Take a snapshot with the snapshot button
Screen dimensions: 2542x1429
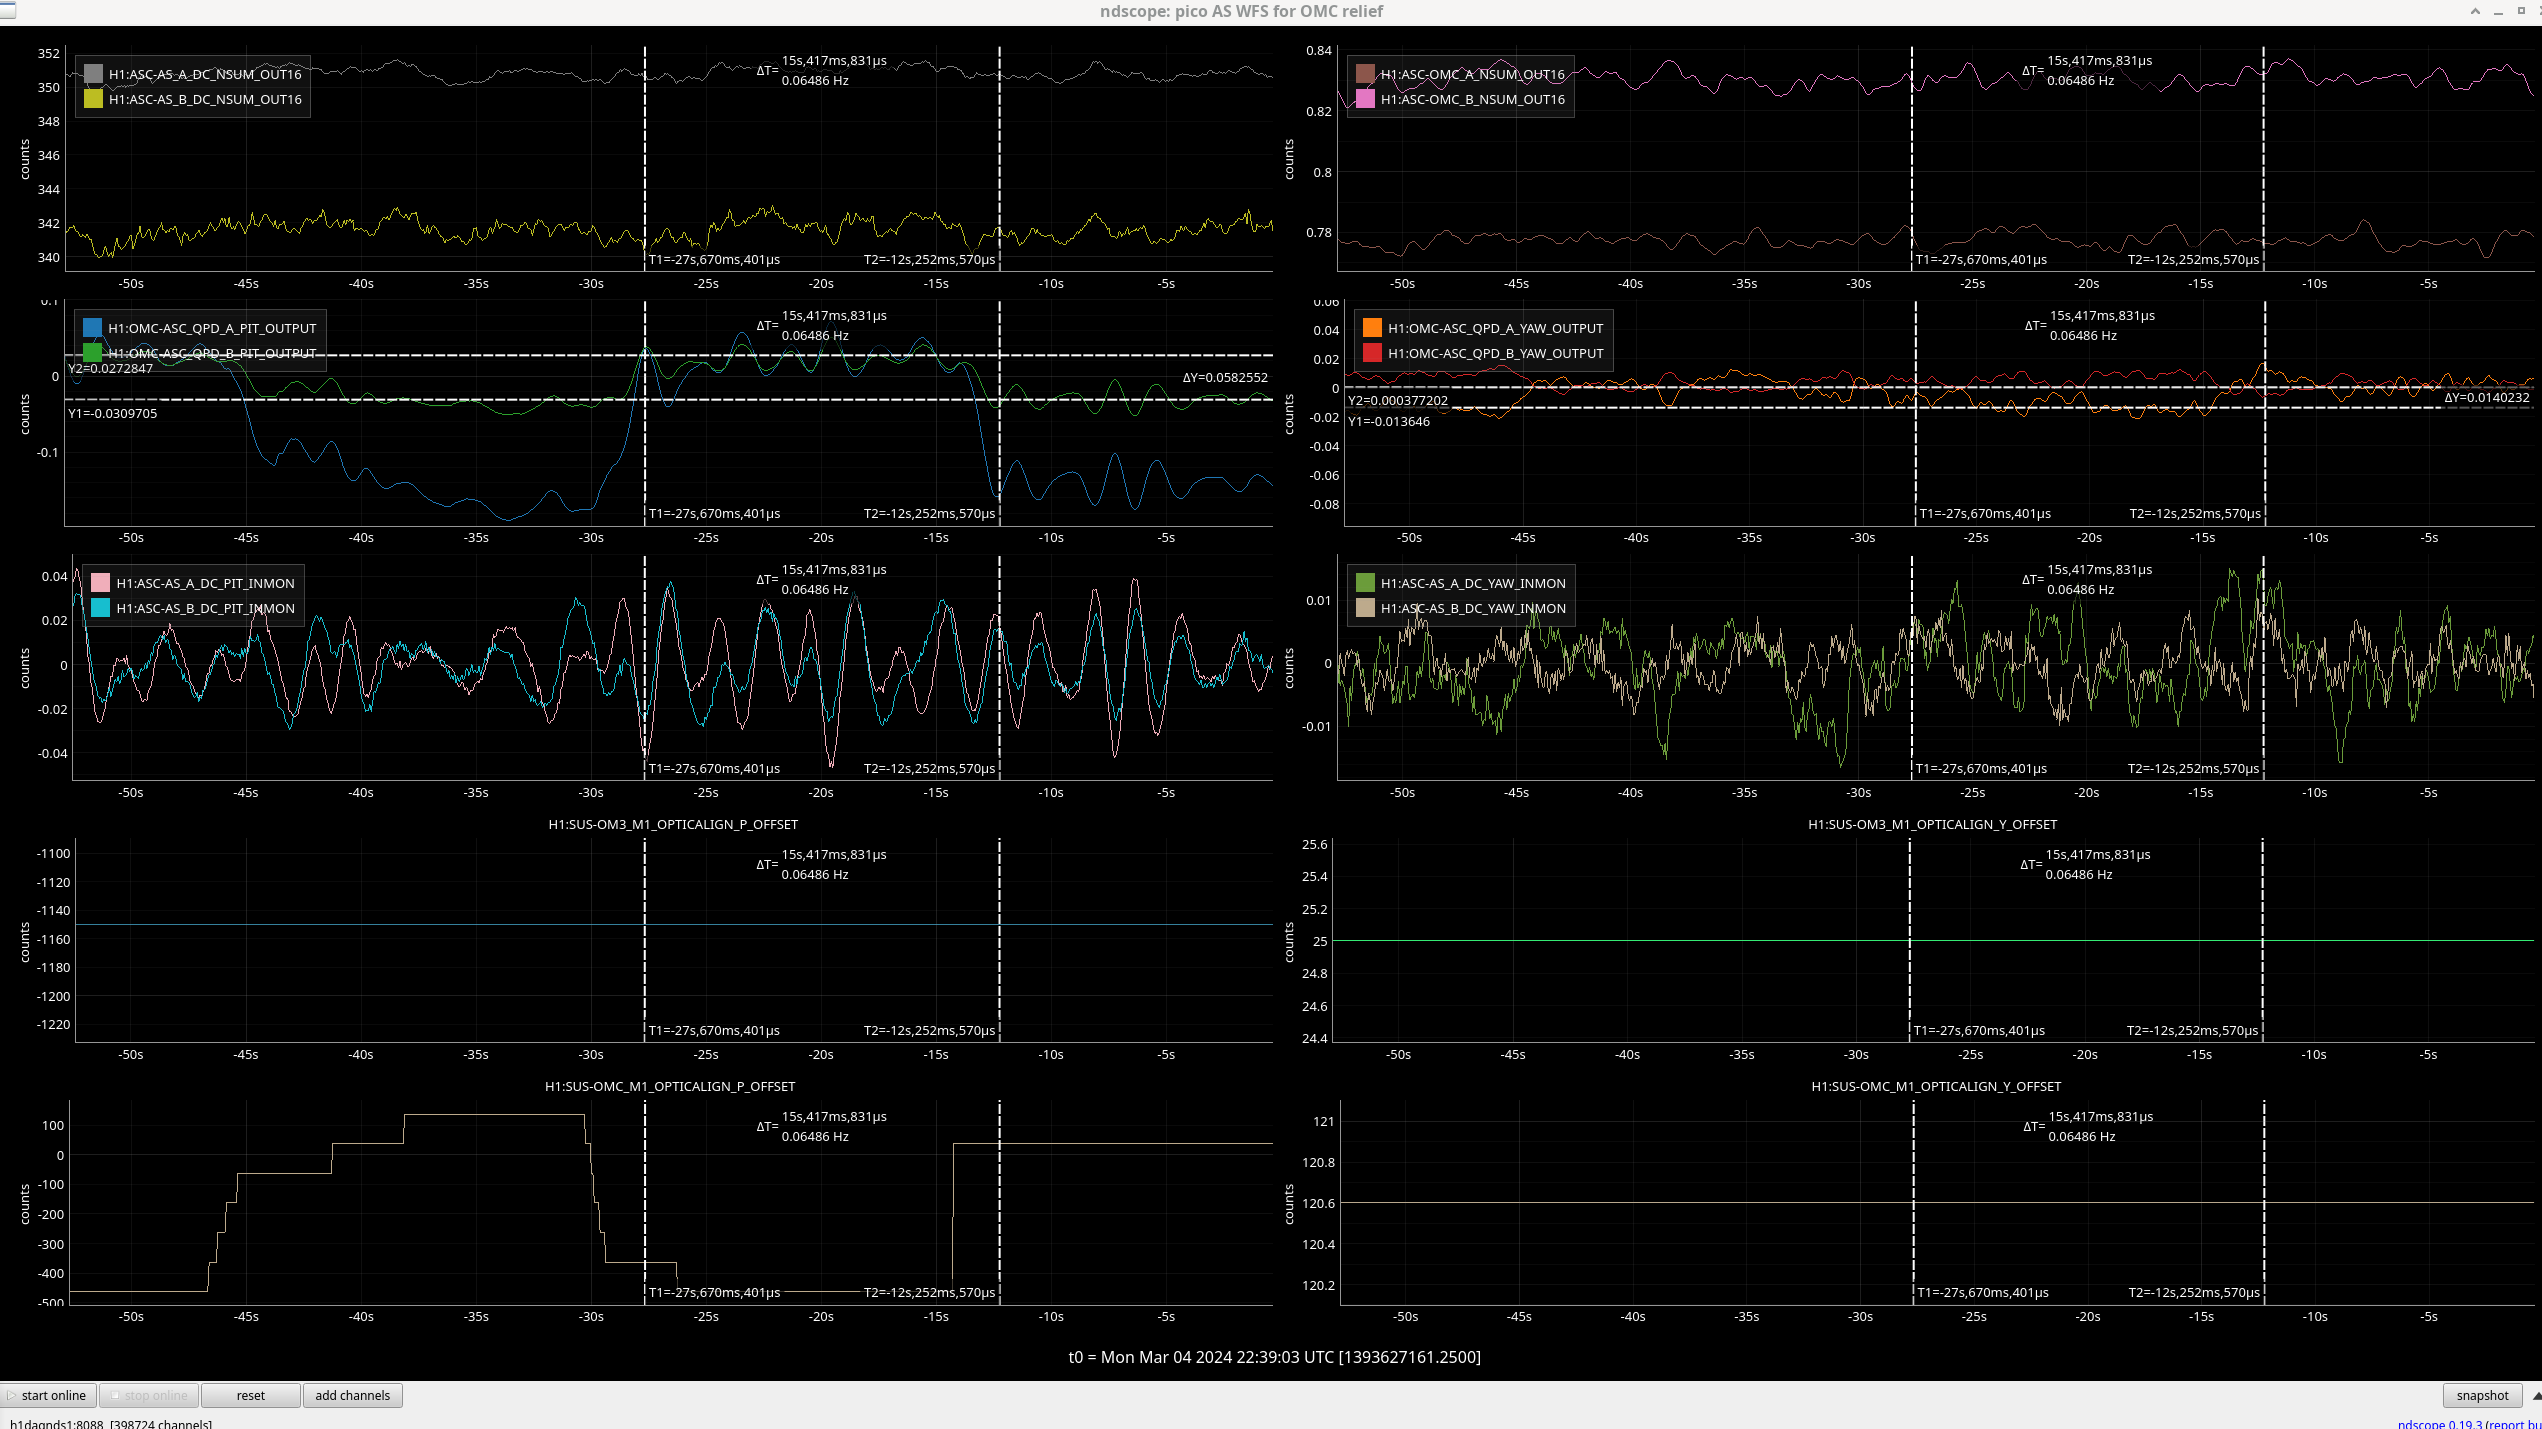[x=2481, y=1395]
